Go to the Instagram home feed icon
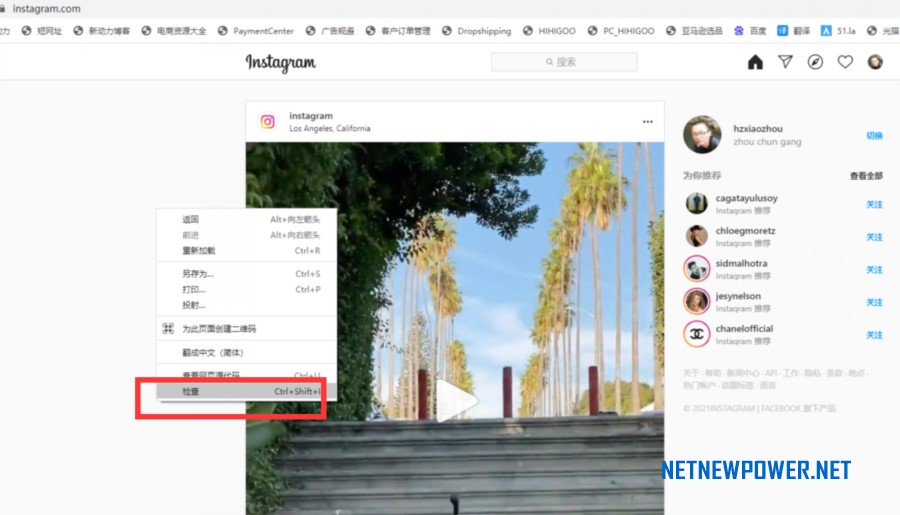The image size is (900, 515). [x=755, y=62]
